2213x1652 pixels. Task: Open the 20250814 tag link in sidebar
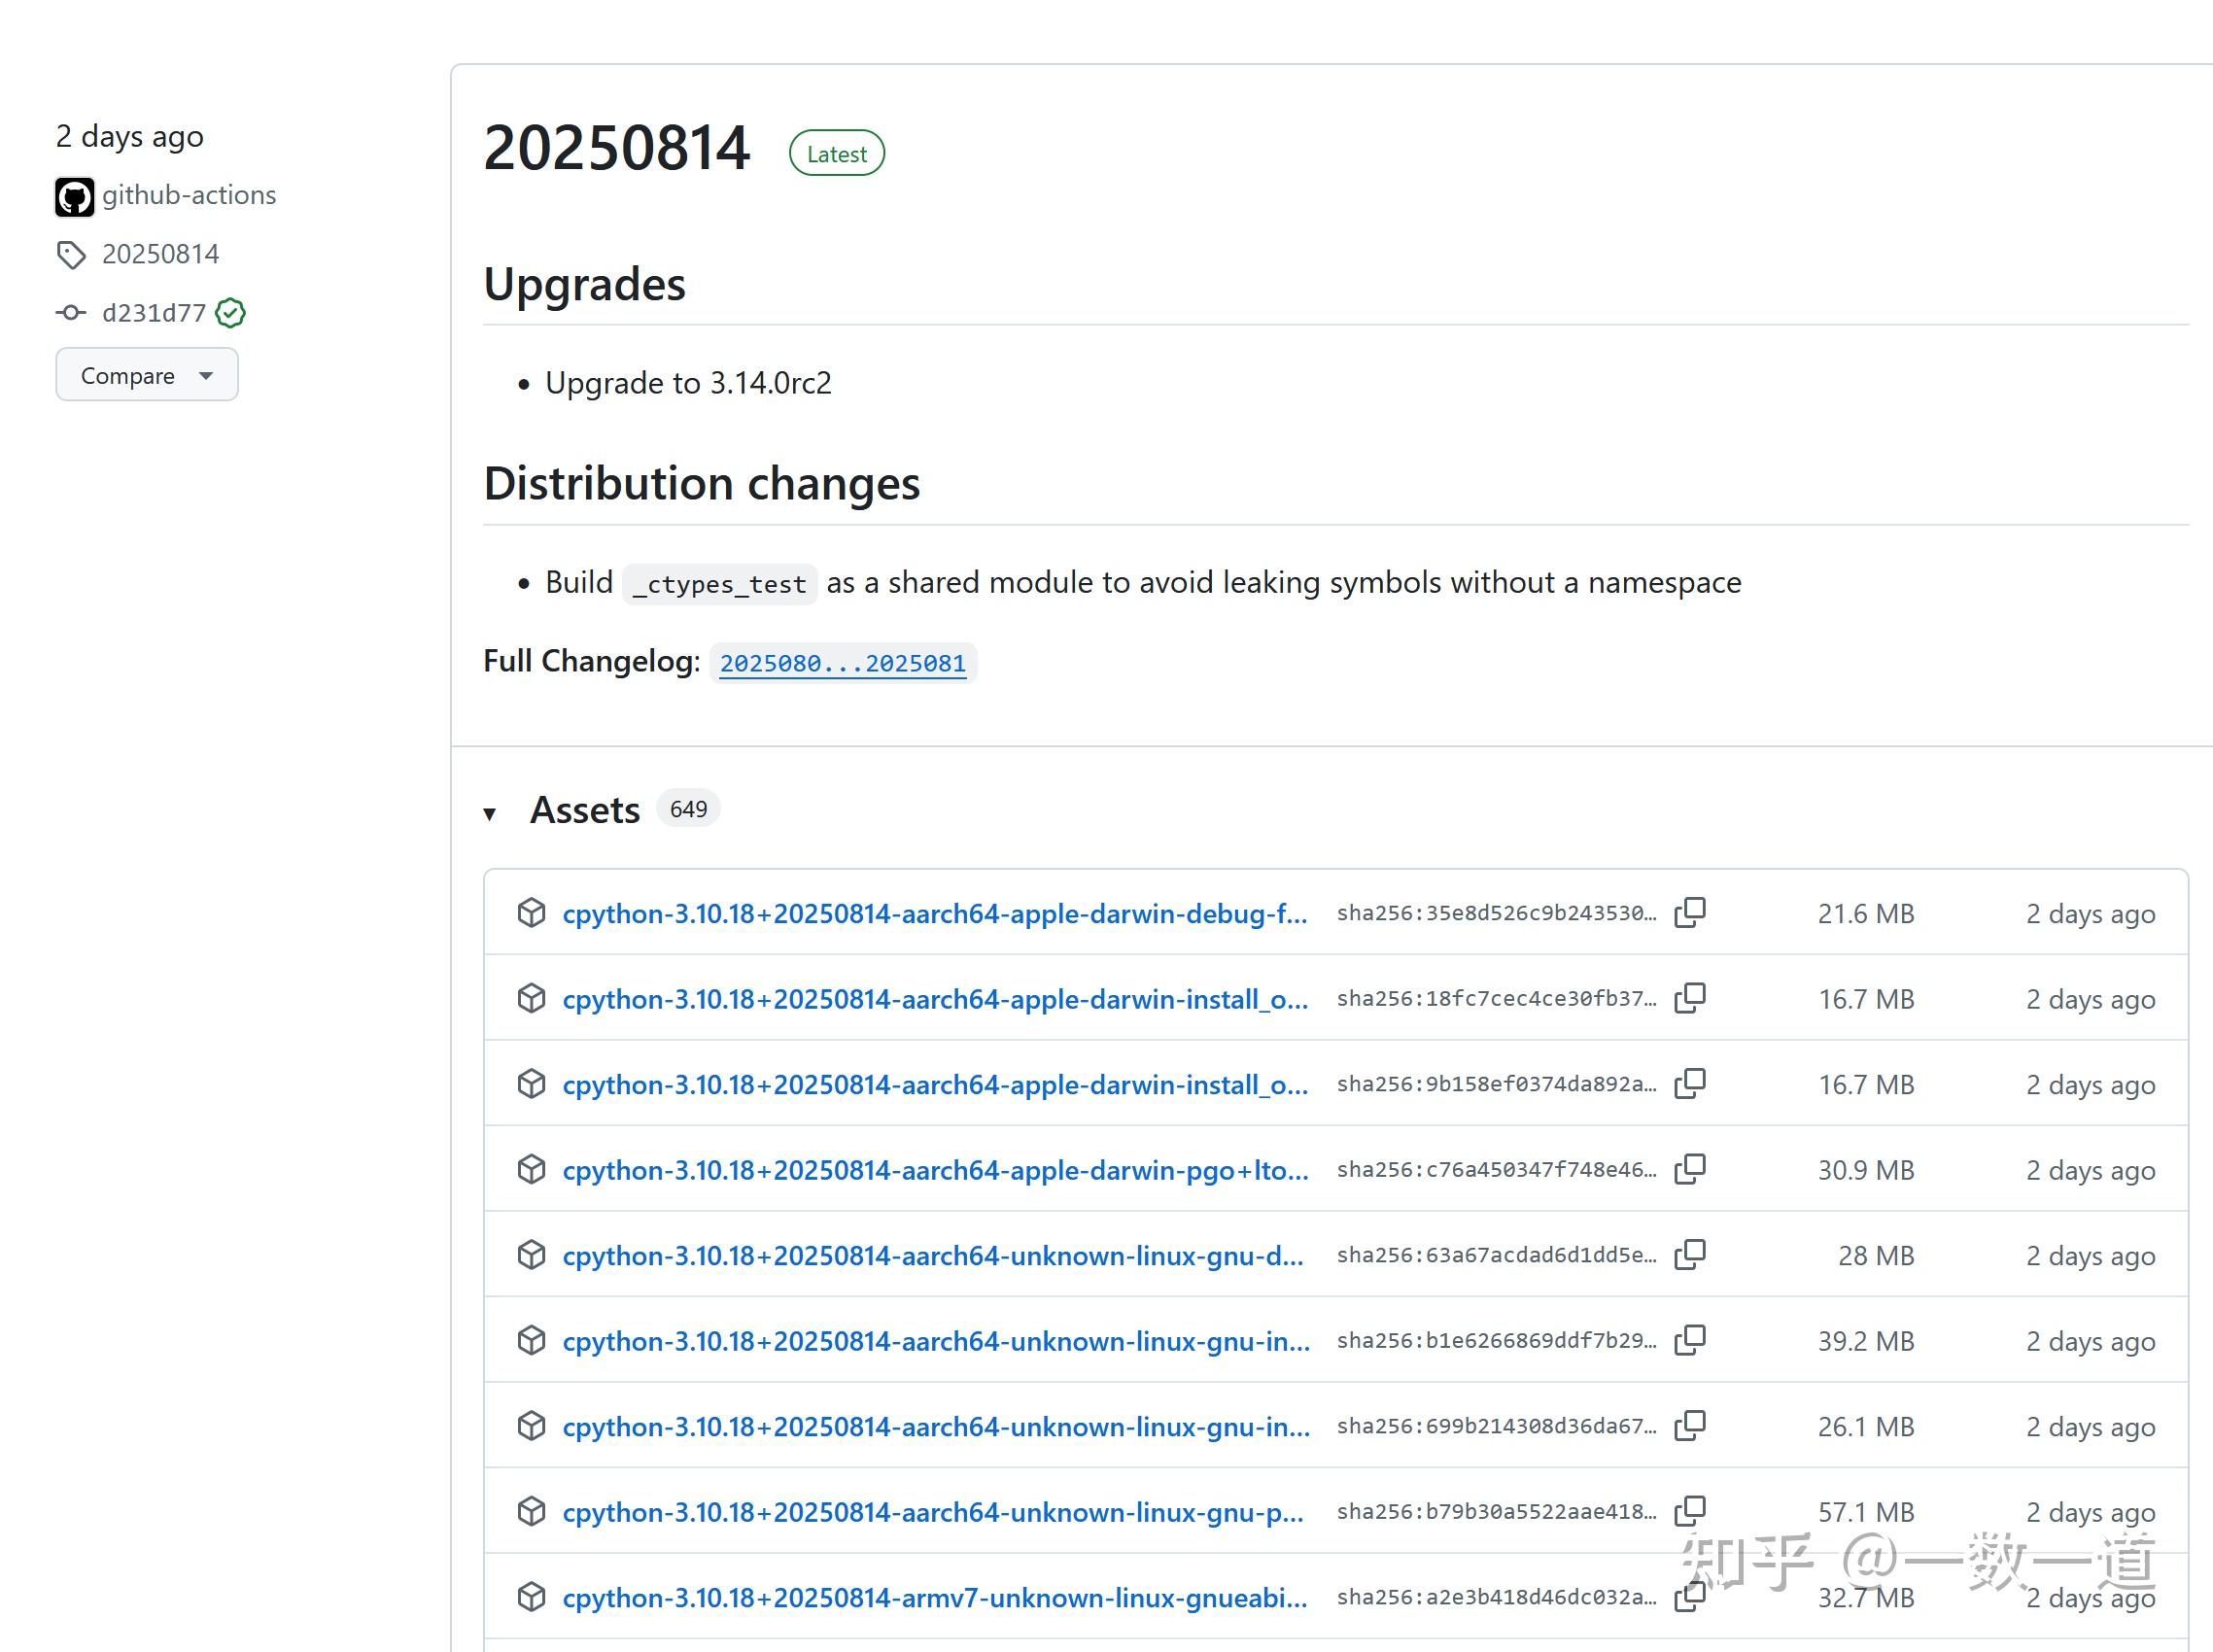click(160, 254)
